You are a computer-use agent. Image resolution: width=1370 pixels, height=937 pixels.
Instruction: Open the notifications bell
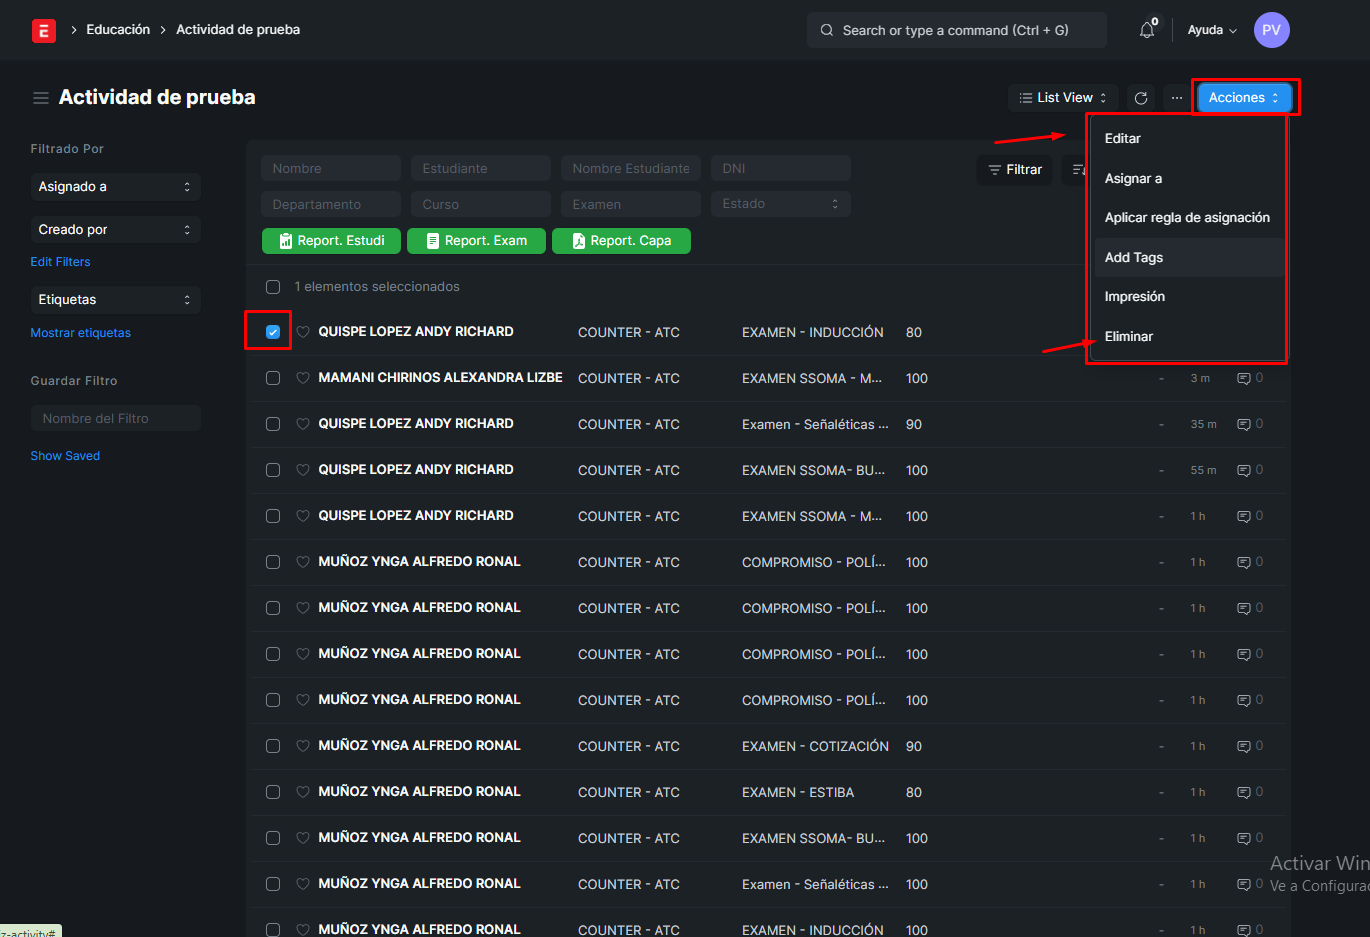point(1147,30)
